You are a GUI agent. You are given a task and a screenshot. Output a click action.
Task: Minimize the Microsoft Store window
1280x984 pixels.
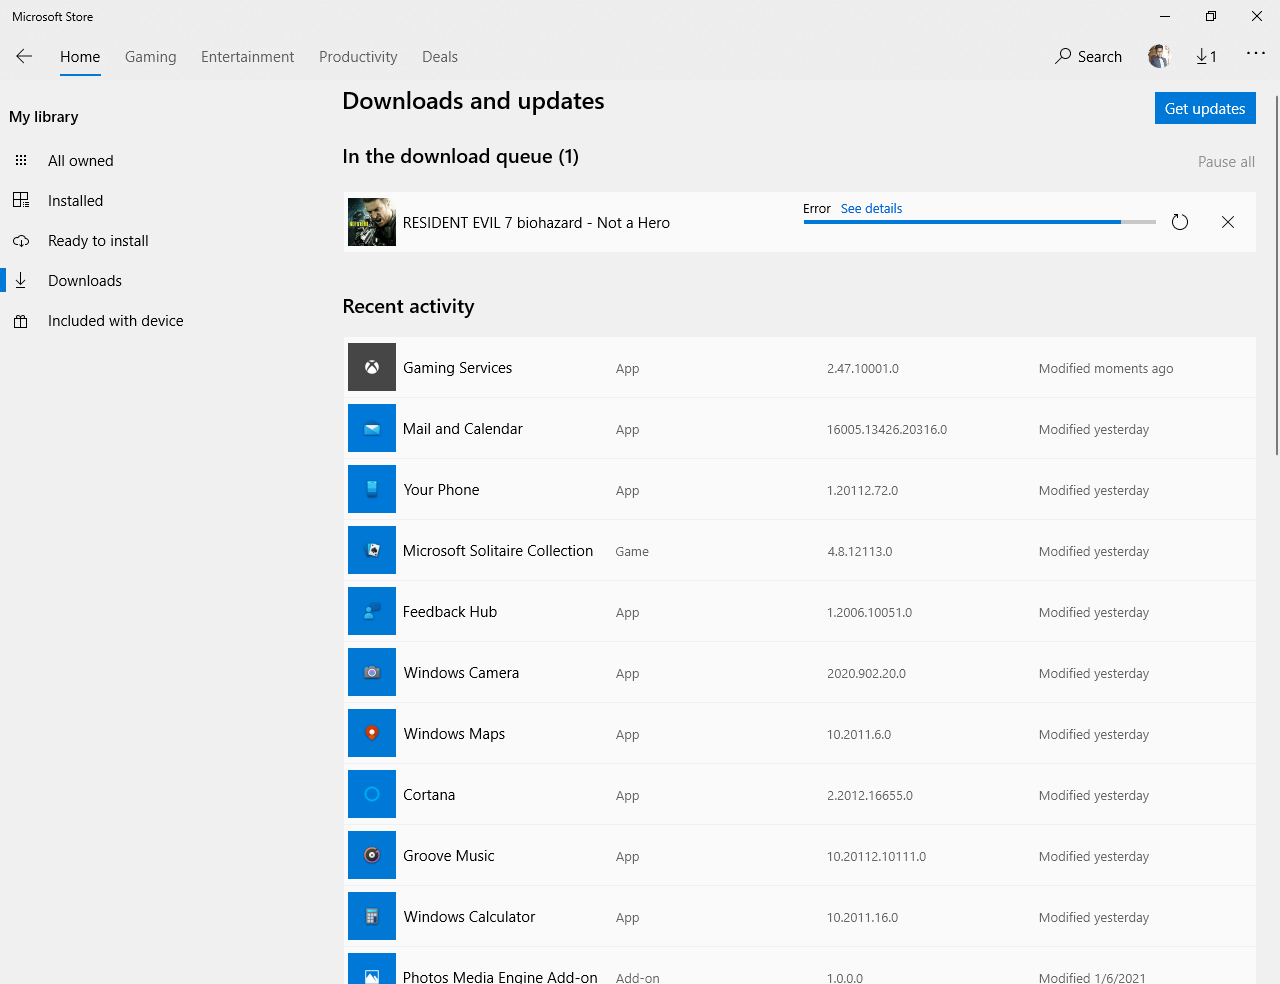1165,16
